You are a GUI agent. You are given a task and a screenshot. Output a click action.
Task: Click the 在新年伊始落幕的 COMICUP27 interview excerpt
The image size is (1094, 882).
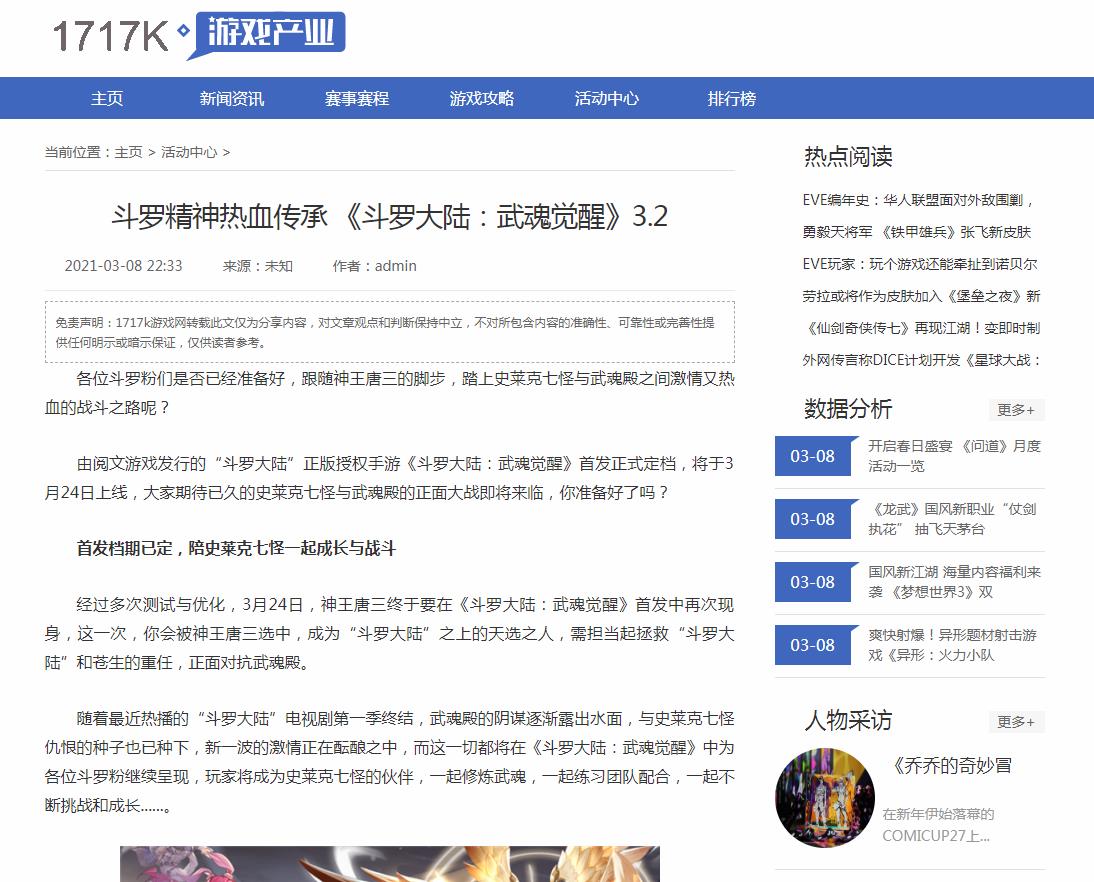click(x=938, y=825)
